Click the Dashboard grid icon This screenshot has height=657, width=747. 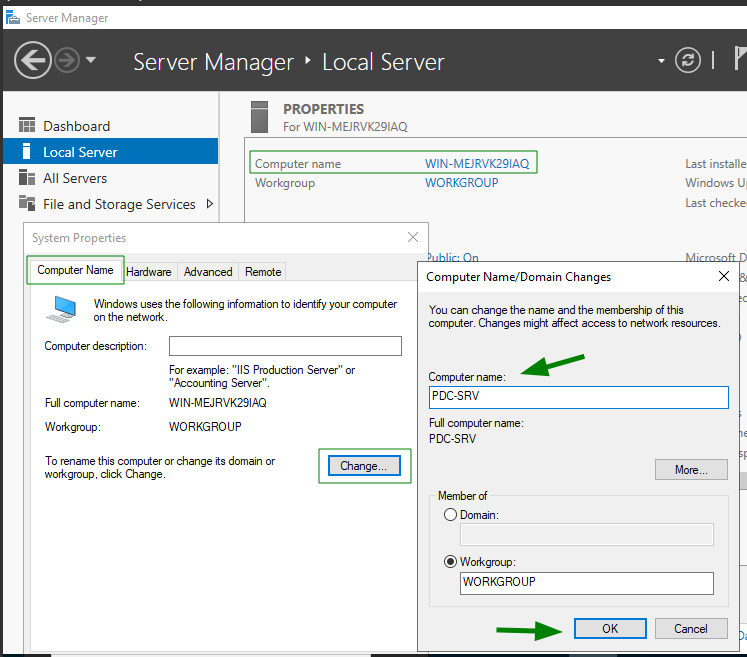click(x=27, y=125)
